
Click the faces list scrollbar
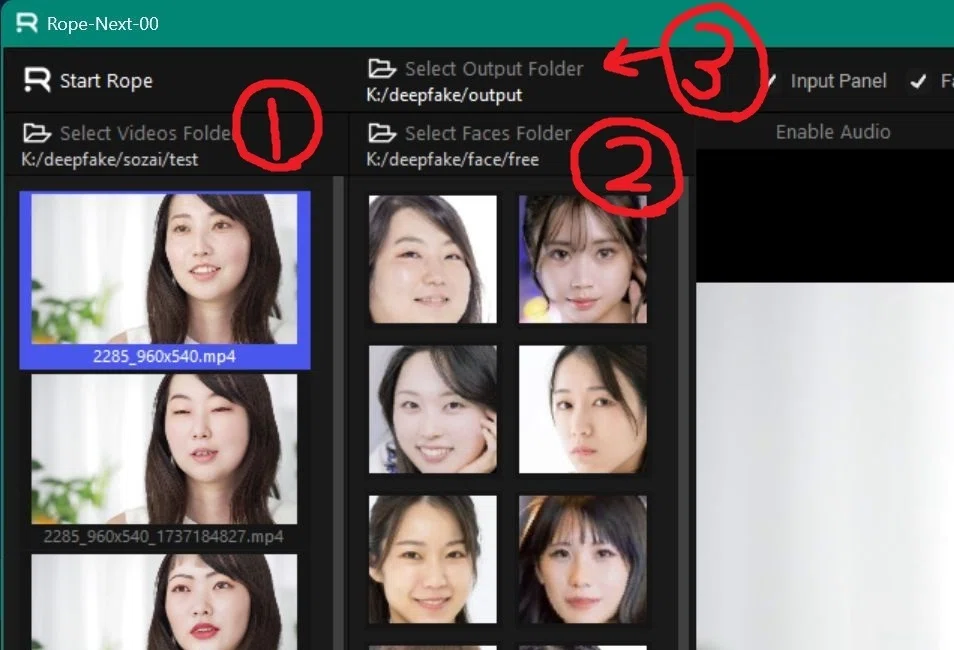coord(684,413)
